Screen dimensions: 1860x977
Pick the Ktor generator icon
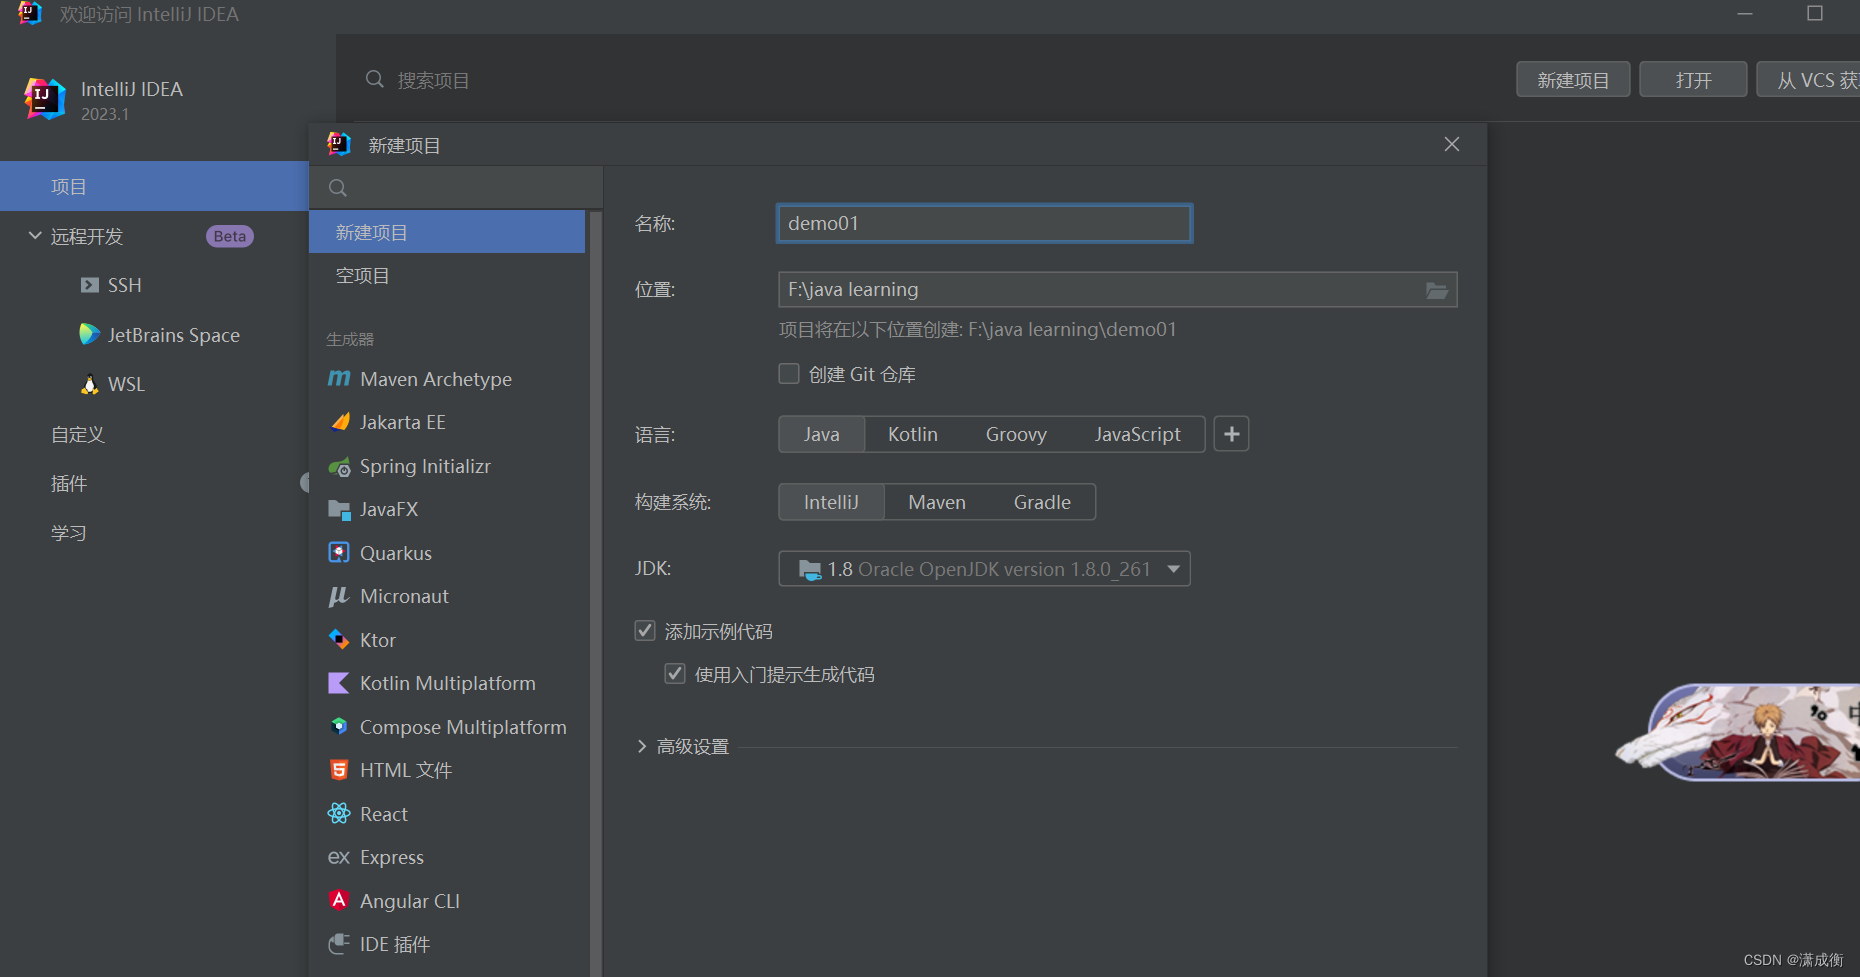click(340, 640)
